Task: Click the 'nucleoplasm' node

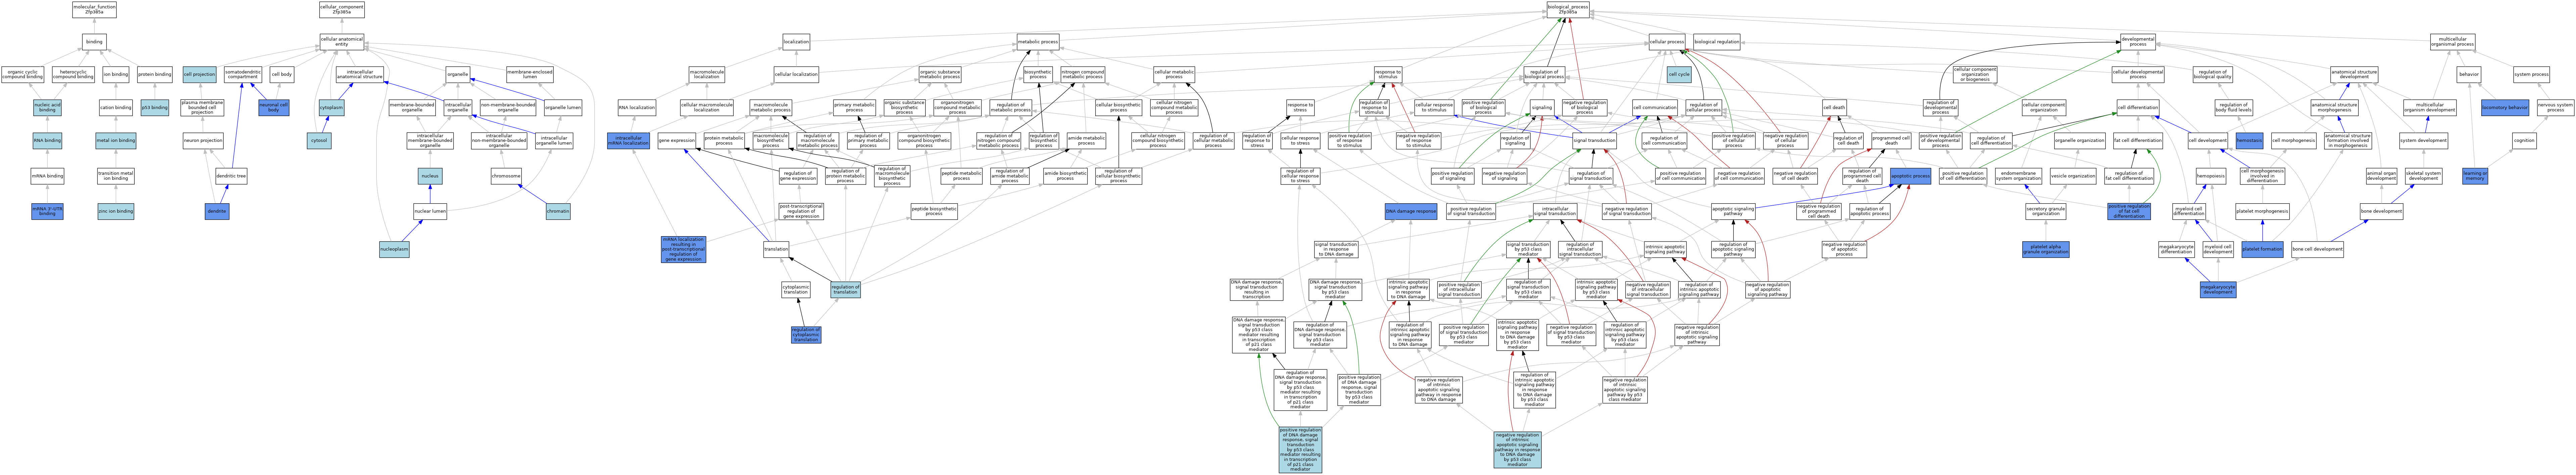Action: point(394,250)
